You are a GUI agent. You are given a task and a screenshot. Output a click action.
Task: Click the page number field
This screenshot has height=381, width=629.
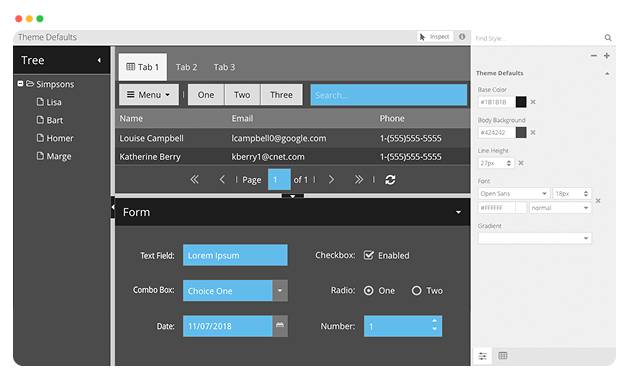(x=279, y=179)
